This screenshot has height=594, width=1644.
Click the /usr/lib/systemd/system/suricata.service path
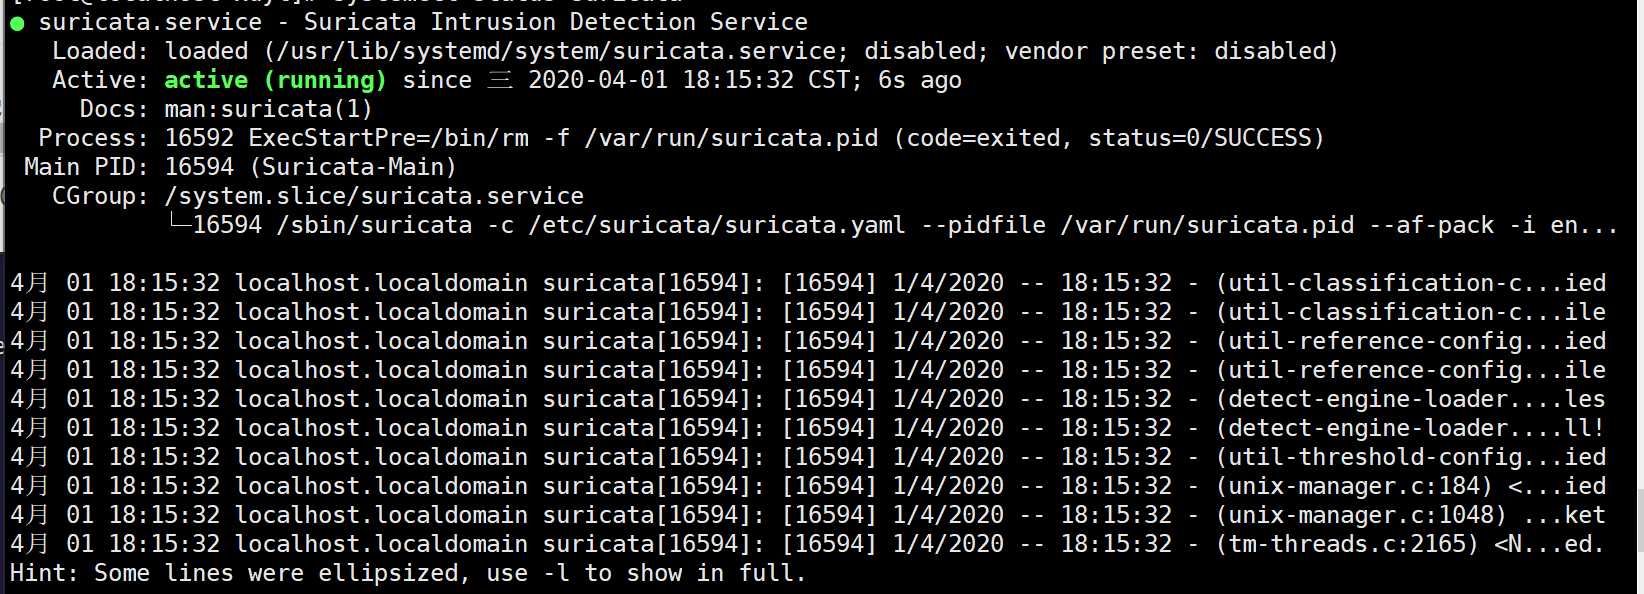click(x=557, y=51)
